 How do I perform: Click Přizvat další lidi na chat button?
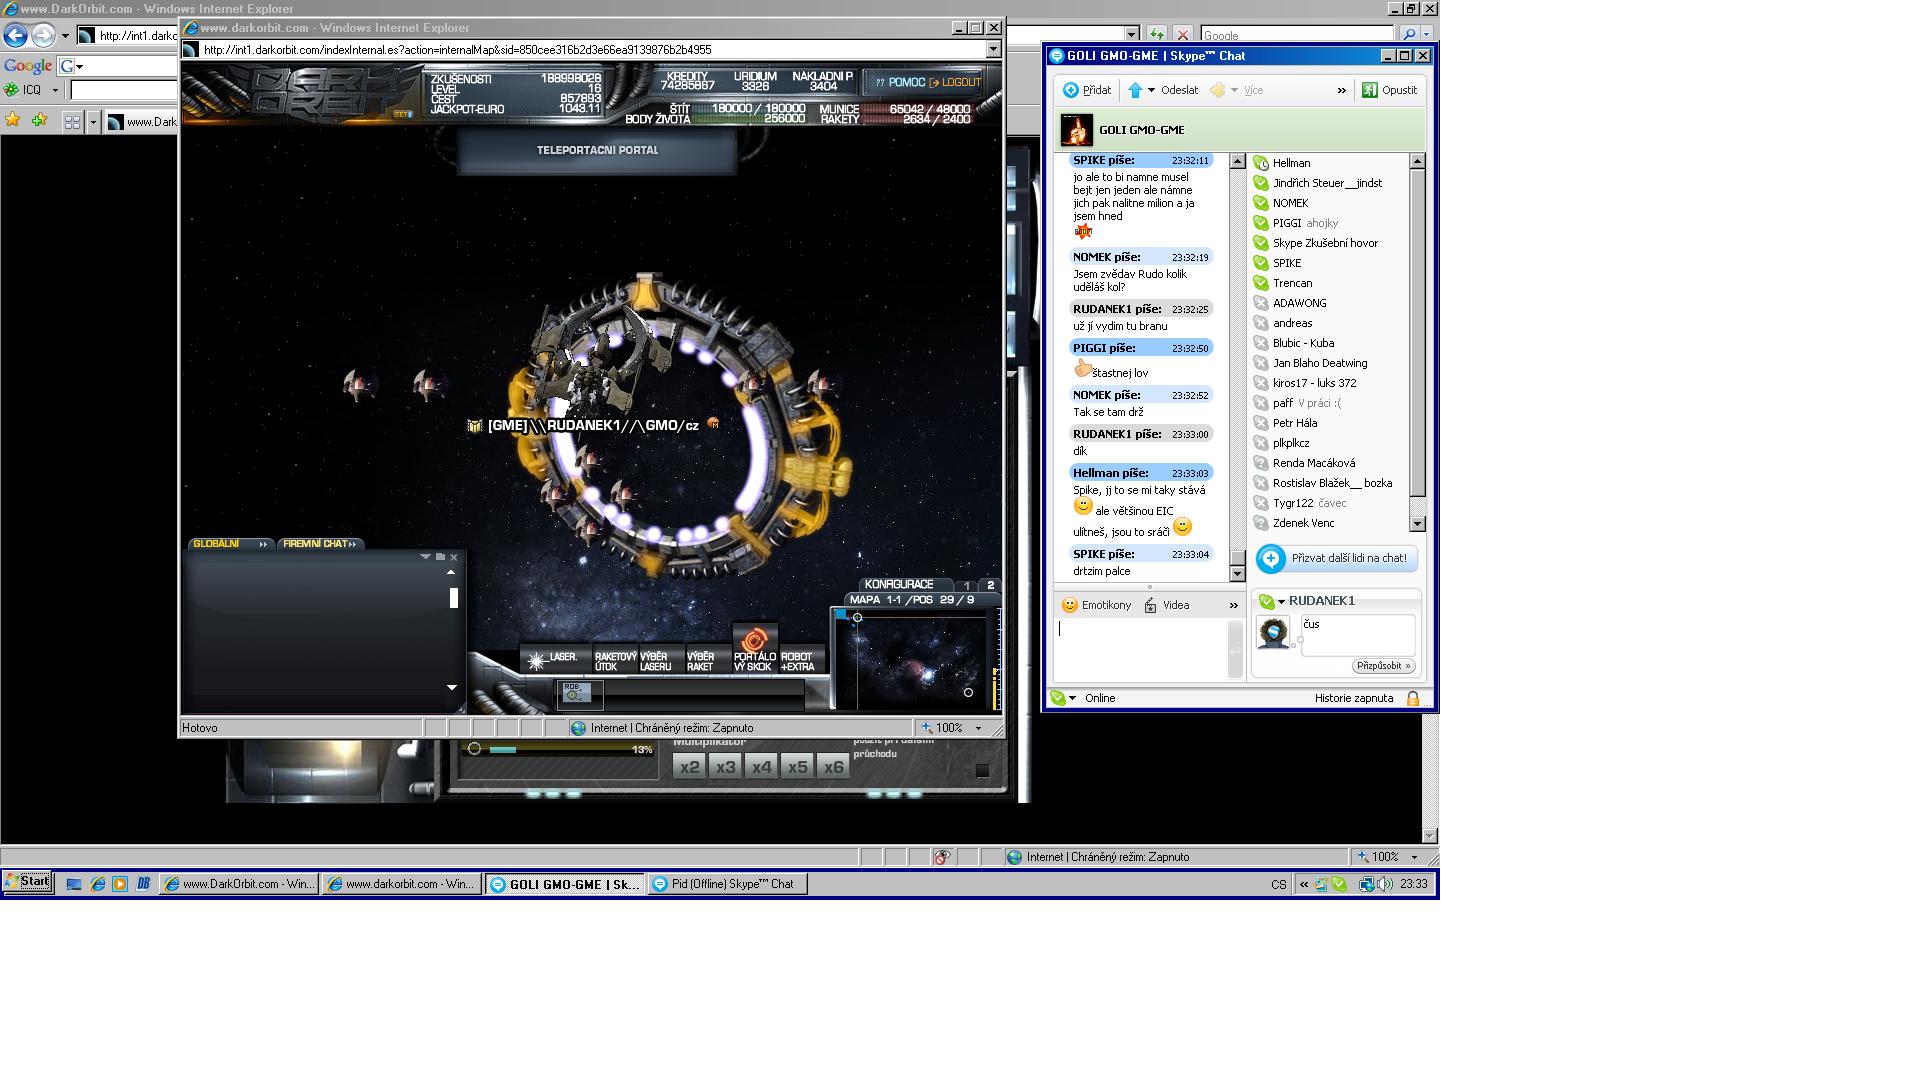pos(1336,558)
